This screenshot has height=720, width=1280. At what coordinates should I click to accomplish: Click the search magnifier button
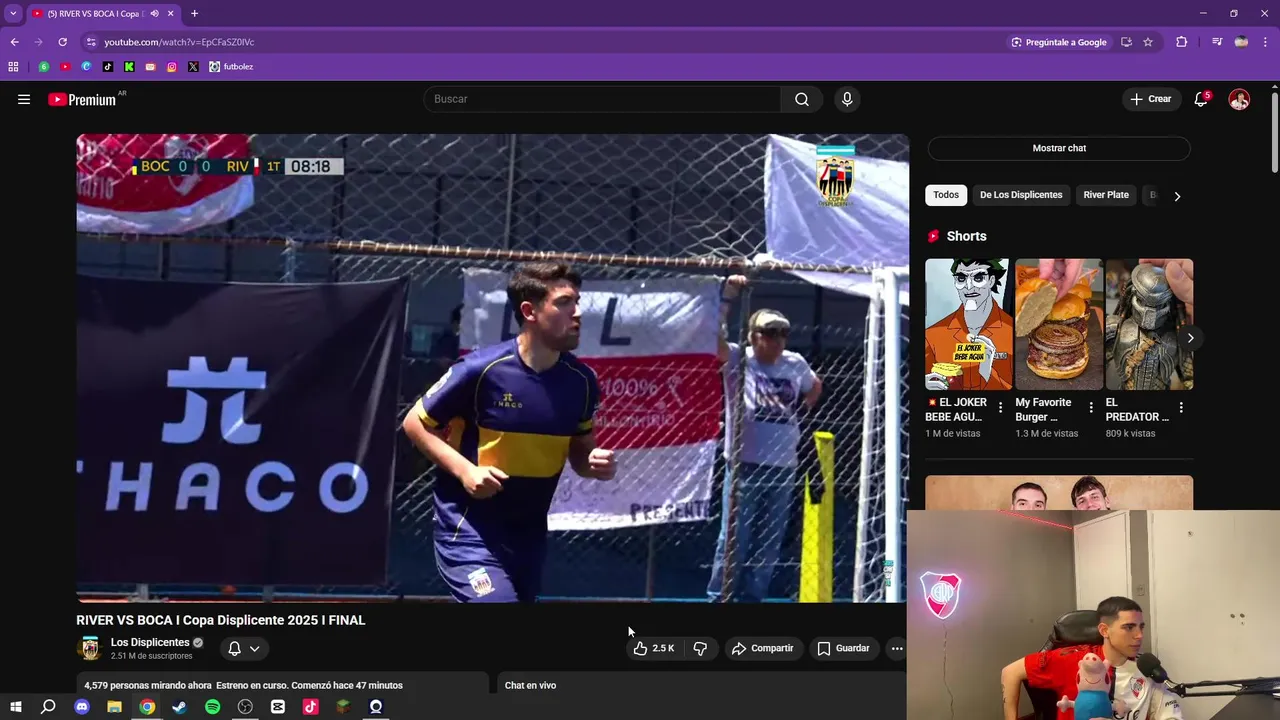click(x=802, y=99)
